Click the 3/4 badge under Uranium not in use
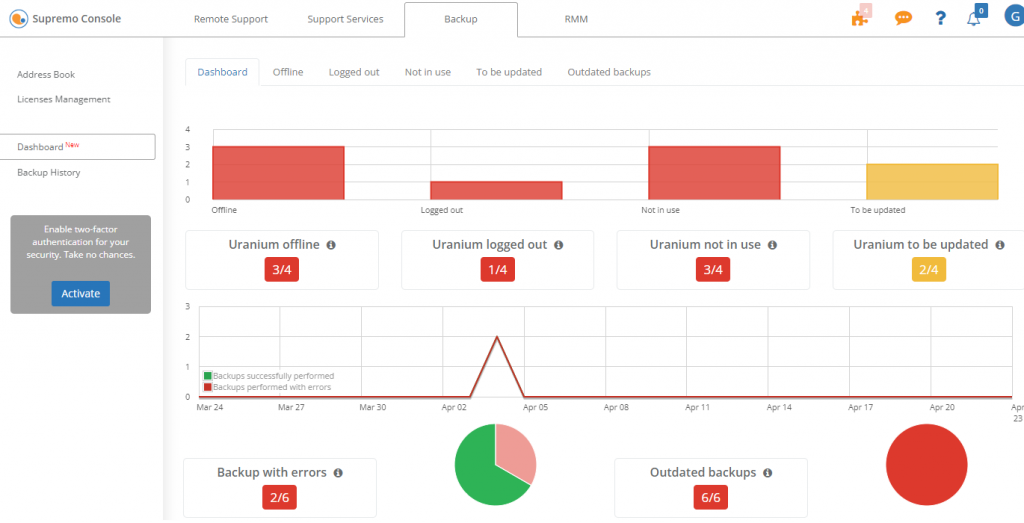 [x=713, y=270]
